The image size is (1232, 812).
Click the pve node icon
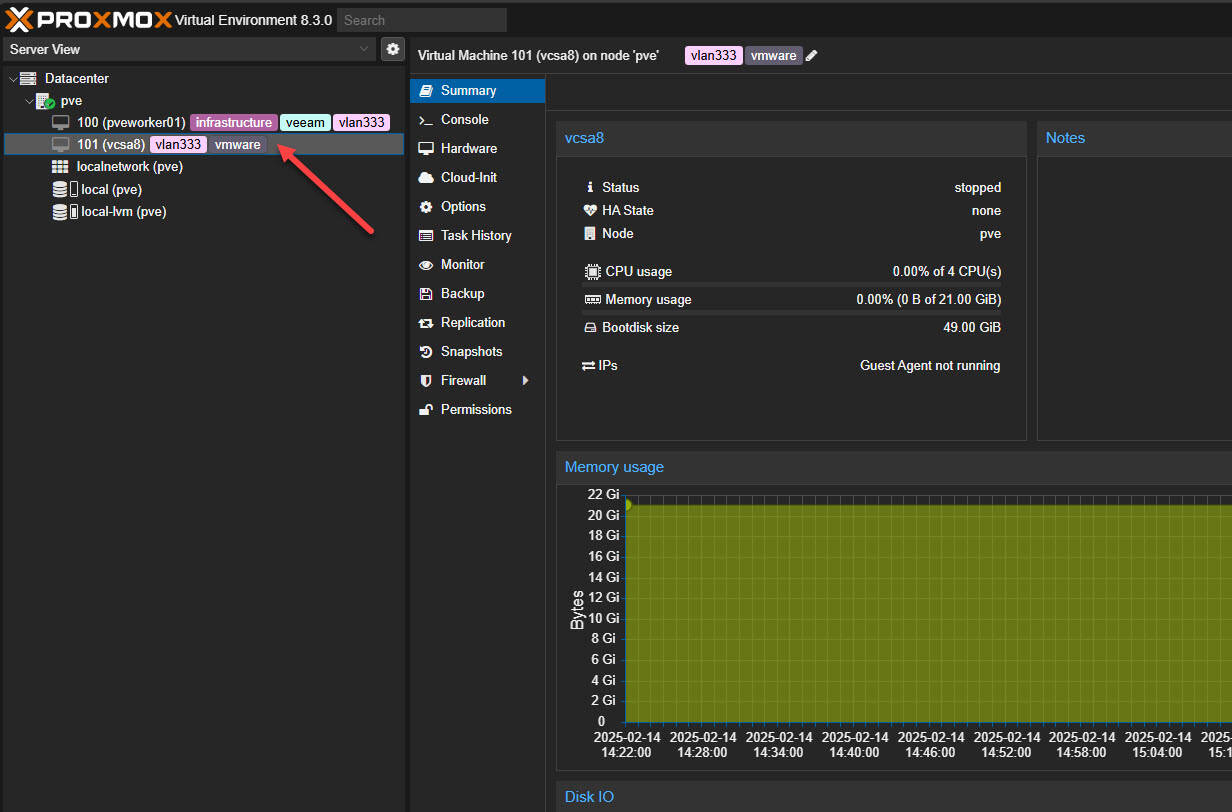coord(45,101)
